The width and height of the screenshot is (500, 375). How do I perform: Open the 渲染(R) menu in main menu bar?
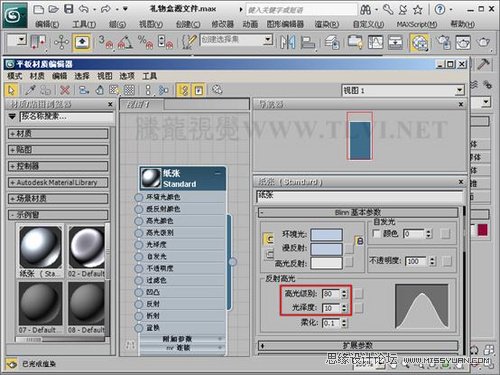(327, 24)
